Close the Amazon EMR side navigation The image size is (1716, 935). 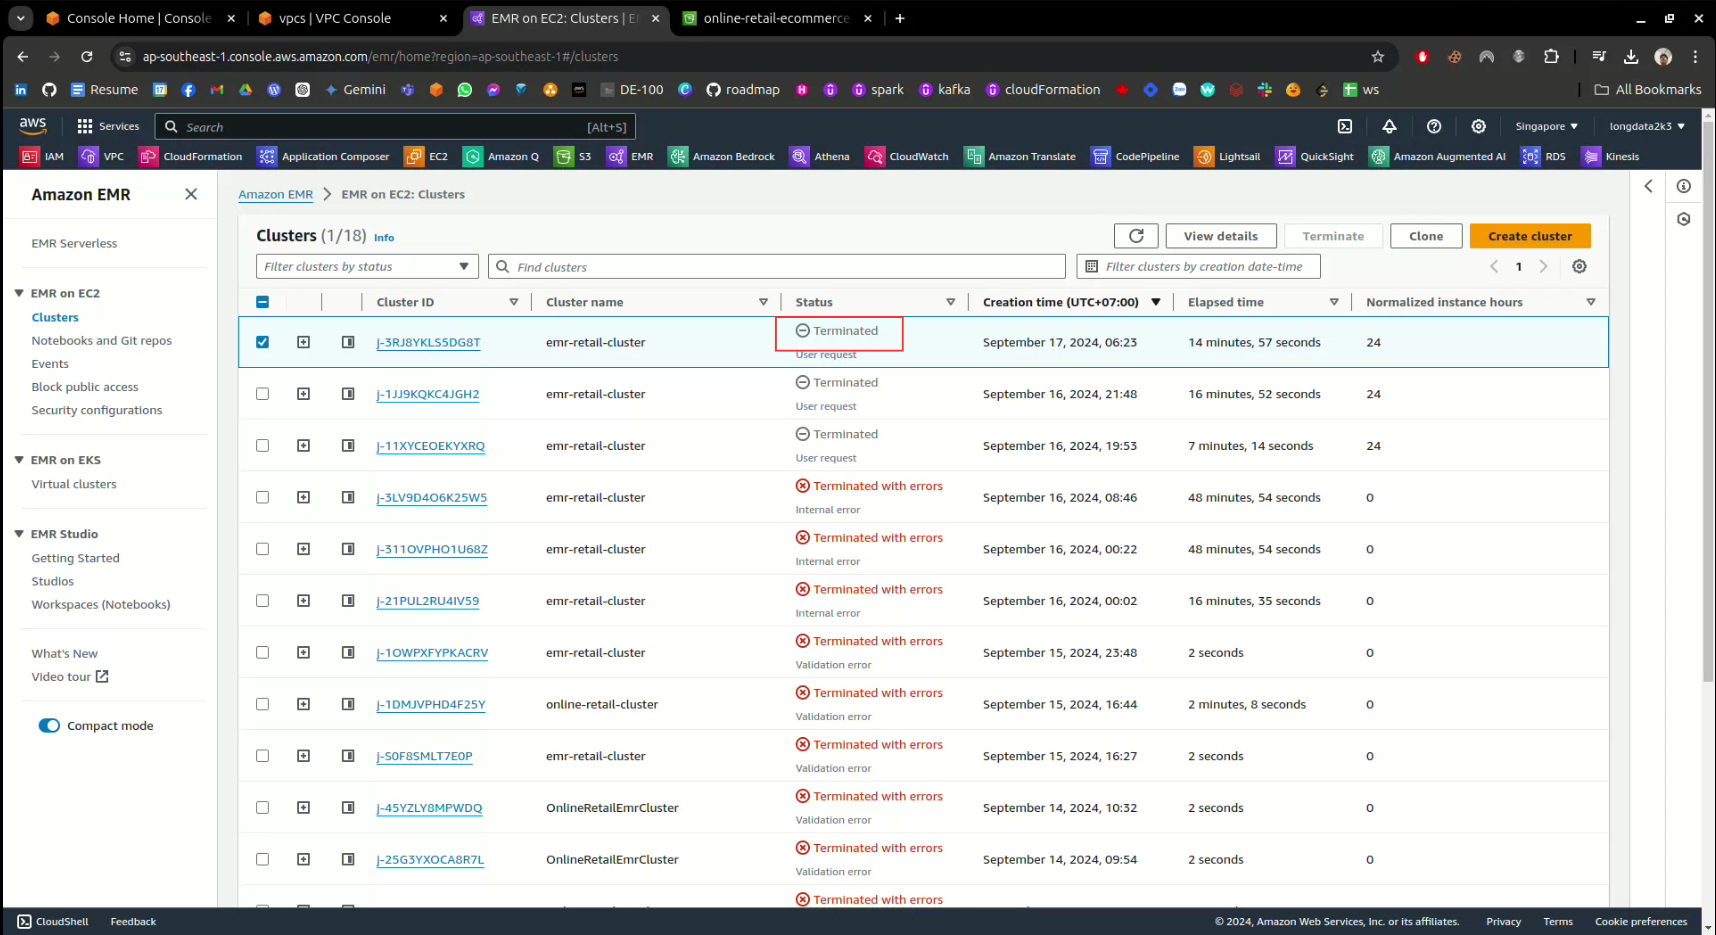[x=191, y=194]
